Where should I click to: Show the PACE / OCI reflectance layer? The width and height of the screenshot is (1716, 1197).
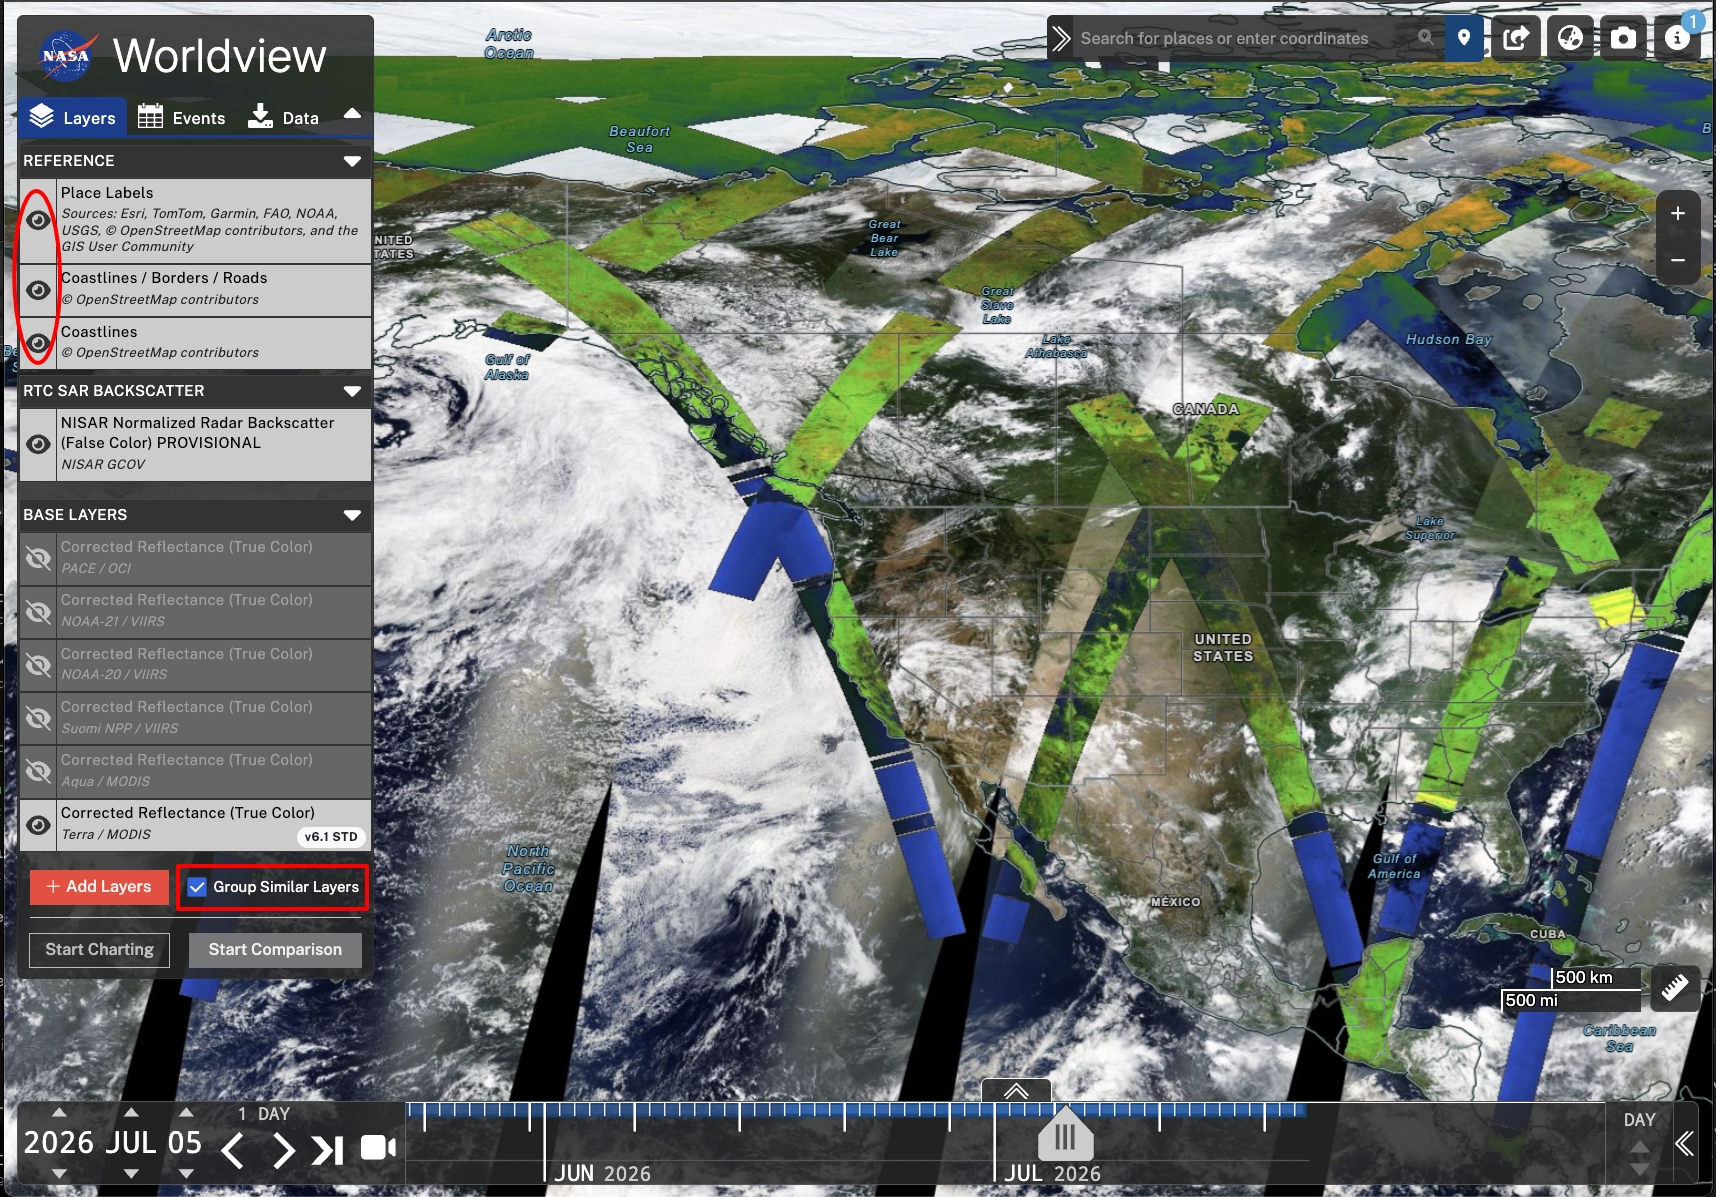point(38,558)
